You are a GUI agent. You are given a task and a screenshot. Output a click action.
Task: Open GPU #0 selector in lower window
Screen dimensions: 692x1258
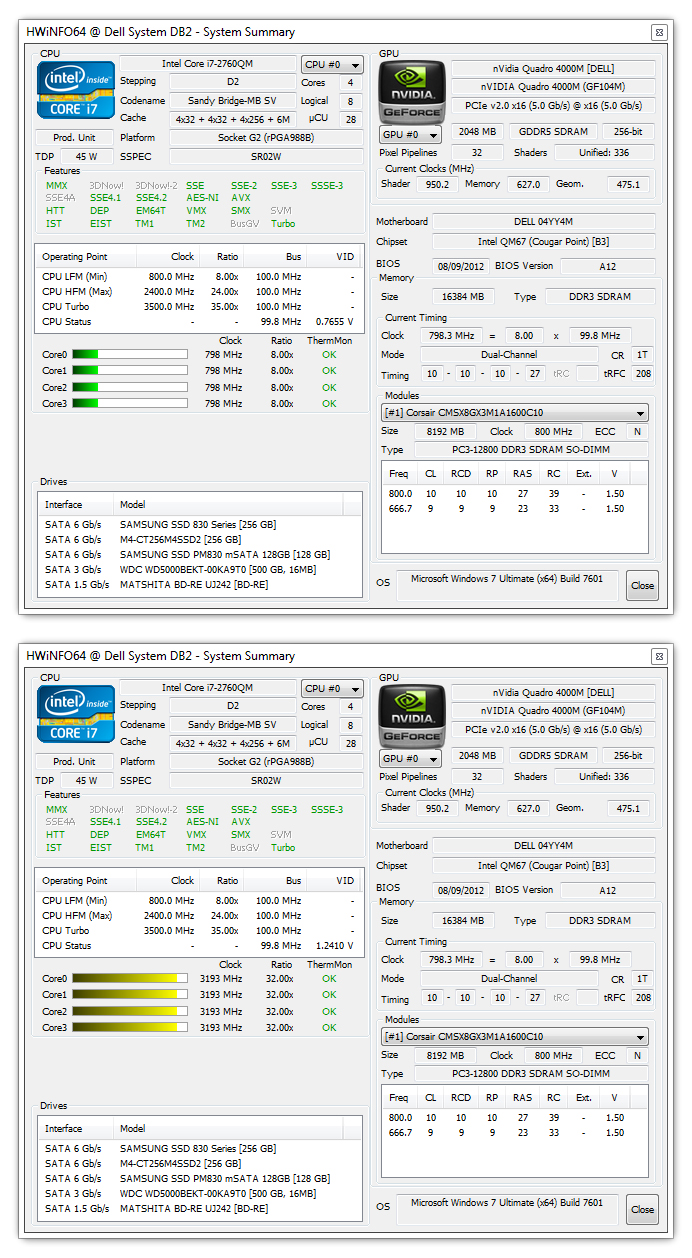pos(410,758)
